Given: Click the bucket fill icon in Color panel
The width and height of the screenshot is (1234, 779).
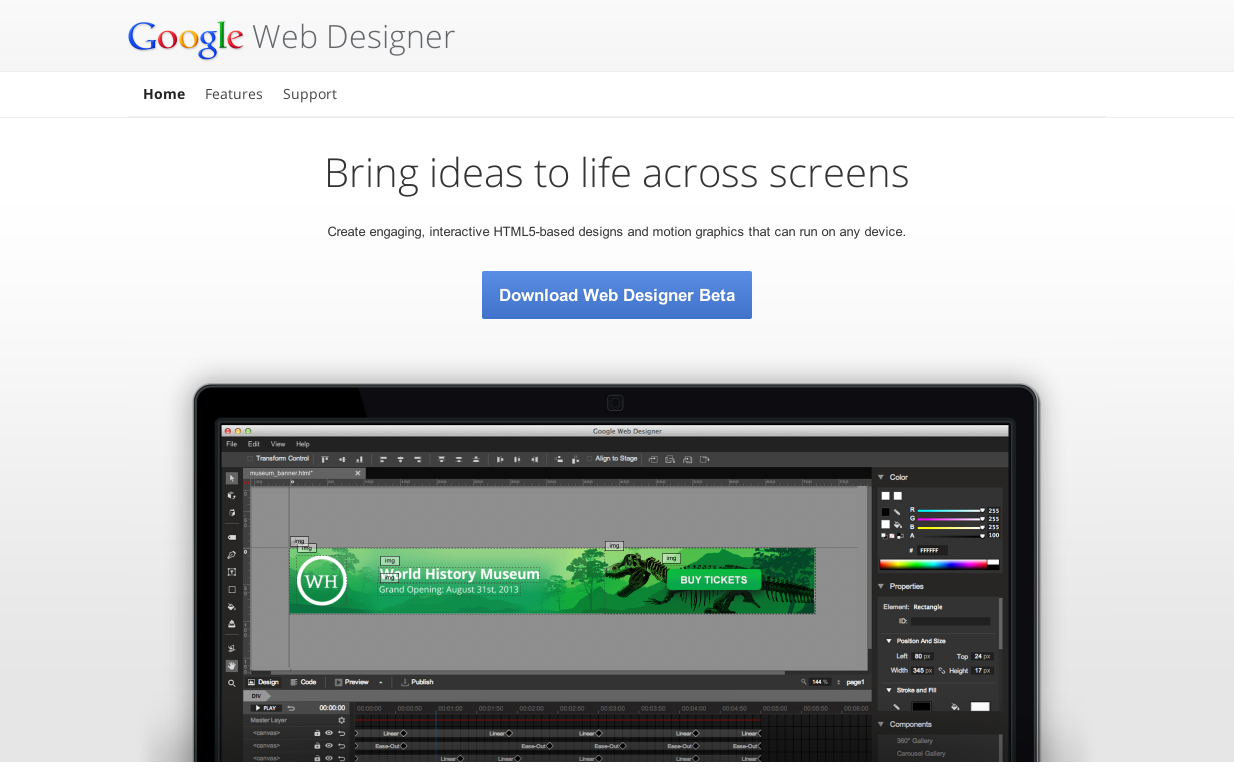Looking at the screenshot, I should [x=898, y=525].
